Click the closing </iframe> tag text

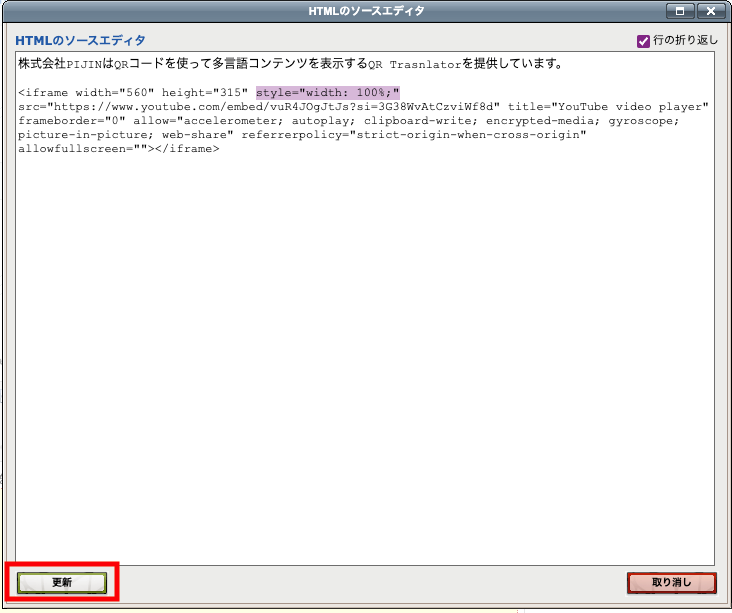pyautogui.click(x=187, y=148)
